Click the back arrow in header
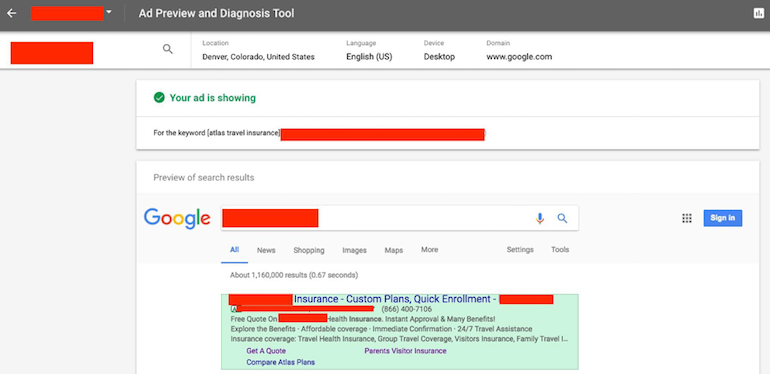Image resolution: width=770 pixels, height=374 pixels. click(11, 13)
